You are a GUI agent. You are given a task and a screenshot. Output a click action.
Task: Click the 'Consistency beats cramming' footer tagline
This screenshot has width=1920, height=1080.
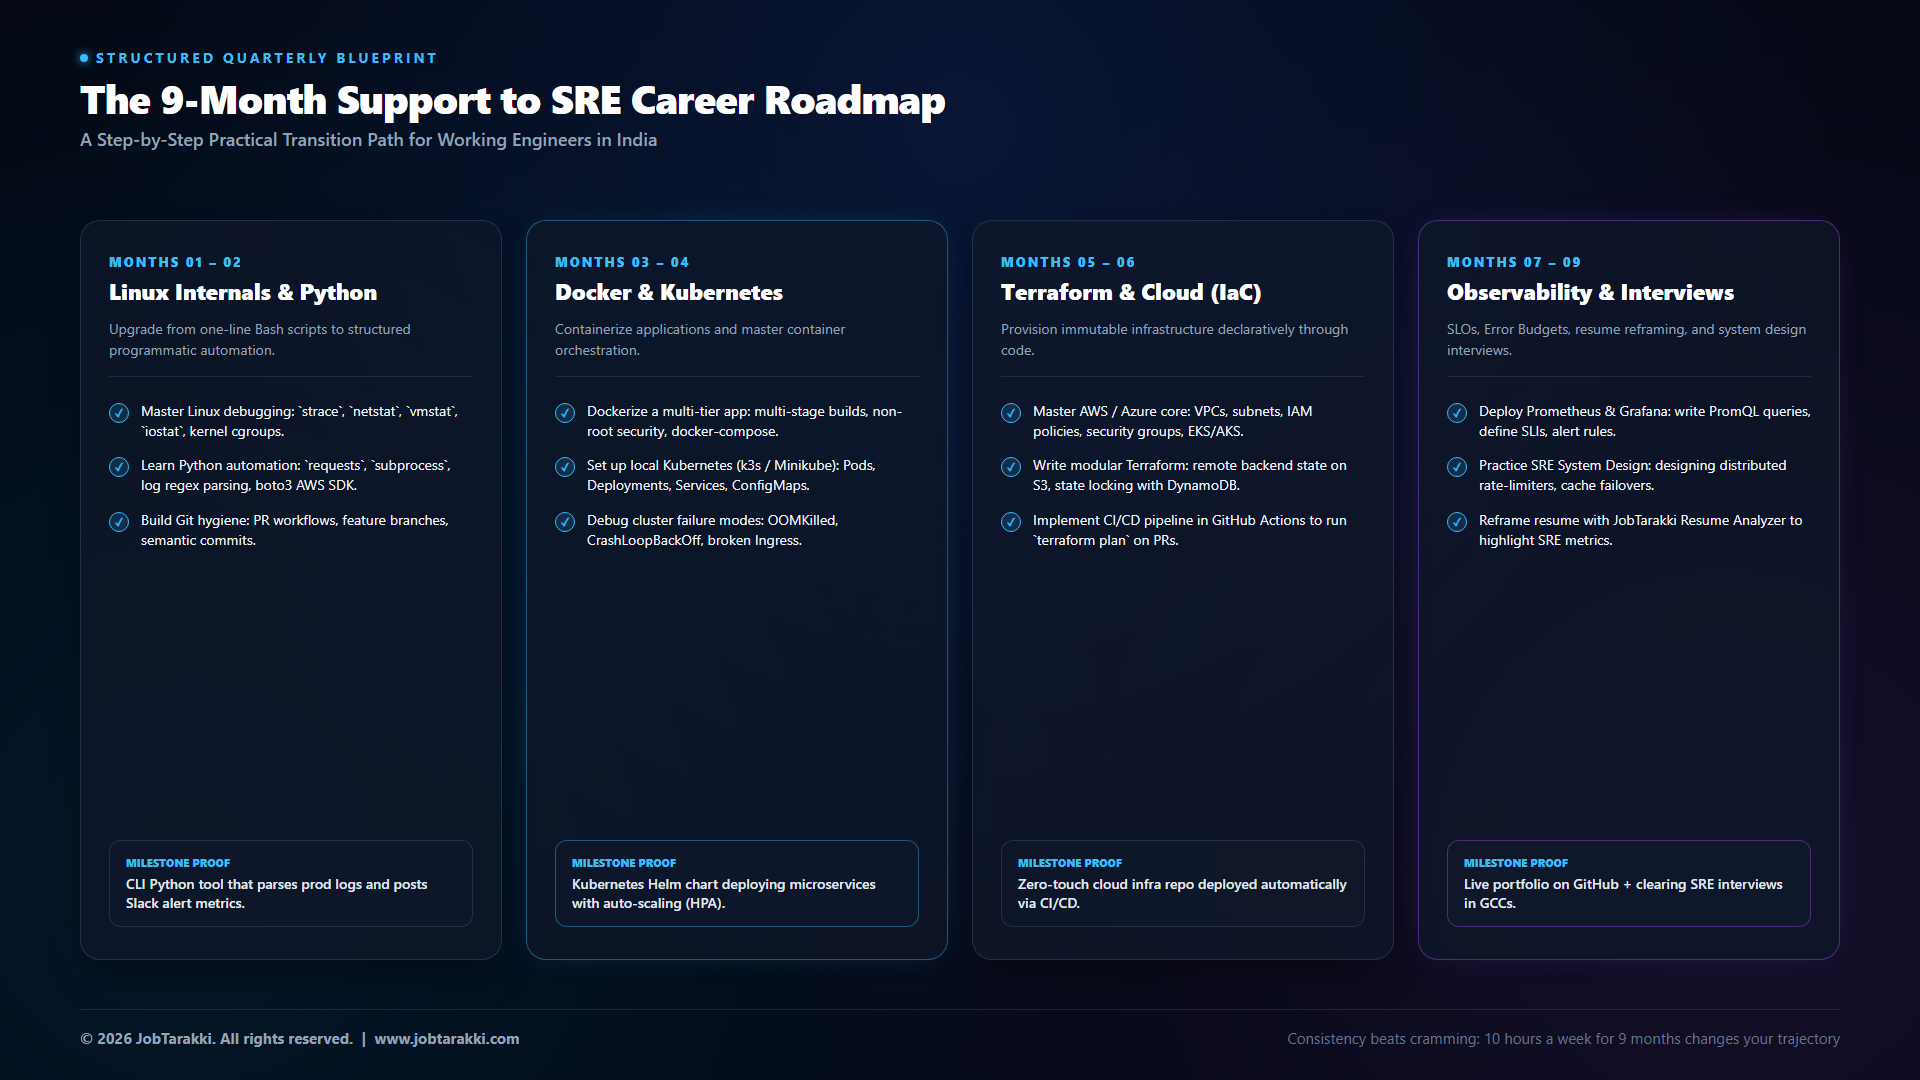pos(1563,1039)
